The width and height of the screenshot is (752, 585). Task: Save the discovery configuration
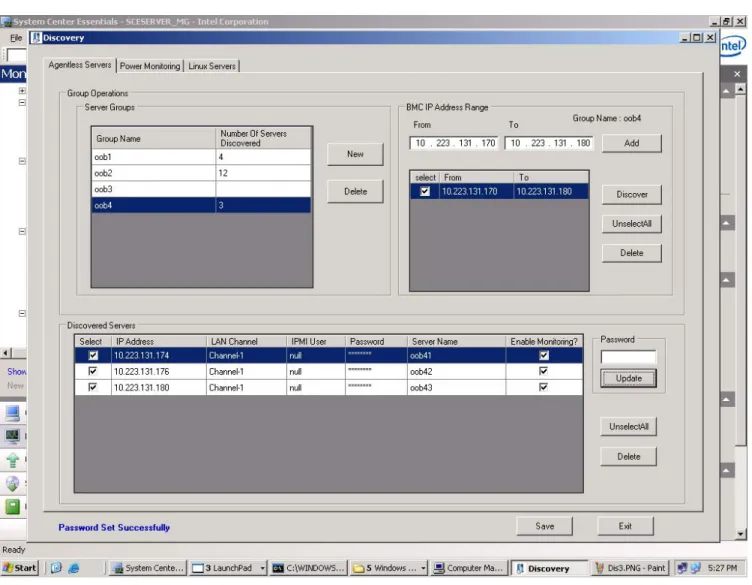coord(544,526)
